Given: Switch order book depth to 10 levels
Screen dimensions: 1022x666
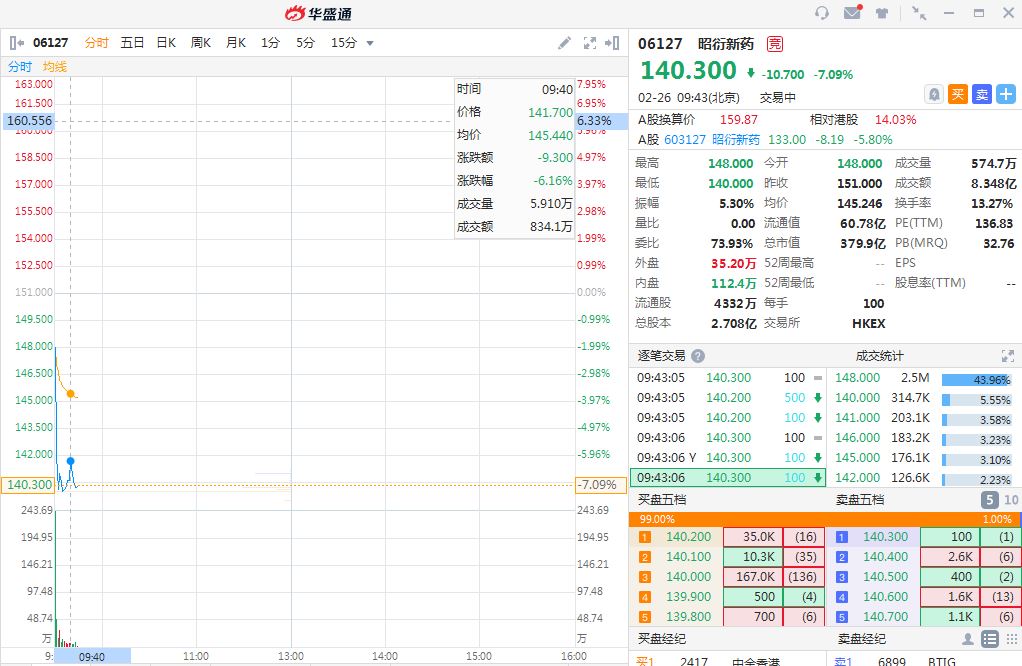Looking at the screenshot, I should pyautogui.click(x=1010, y=500).
